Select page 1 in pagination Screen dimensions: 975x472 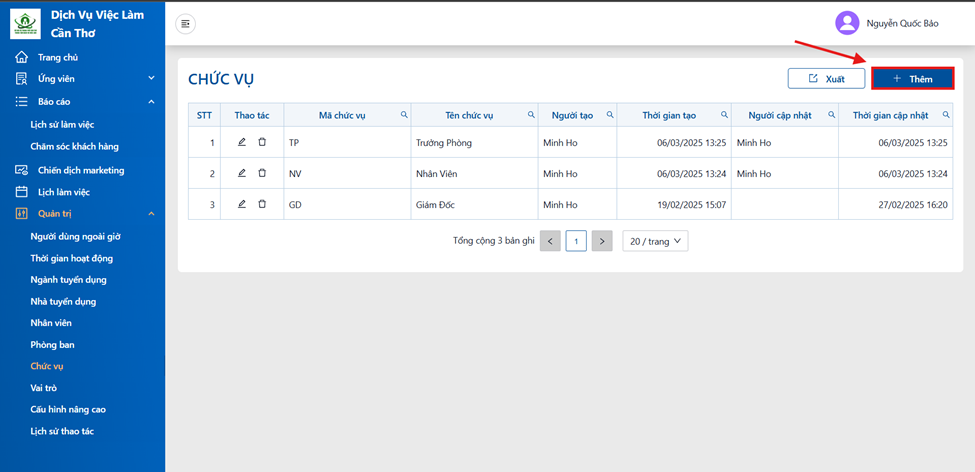click(576, 241)
